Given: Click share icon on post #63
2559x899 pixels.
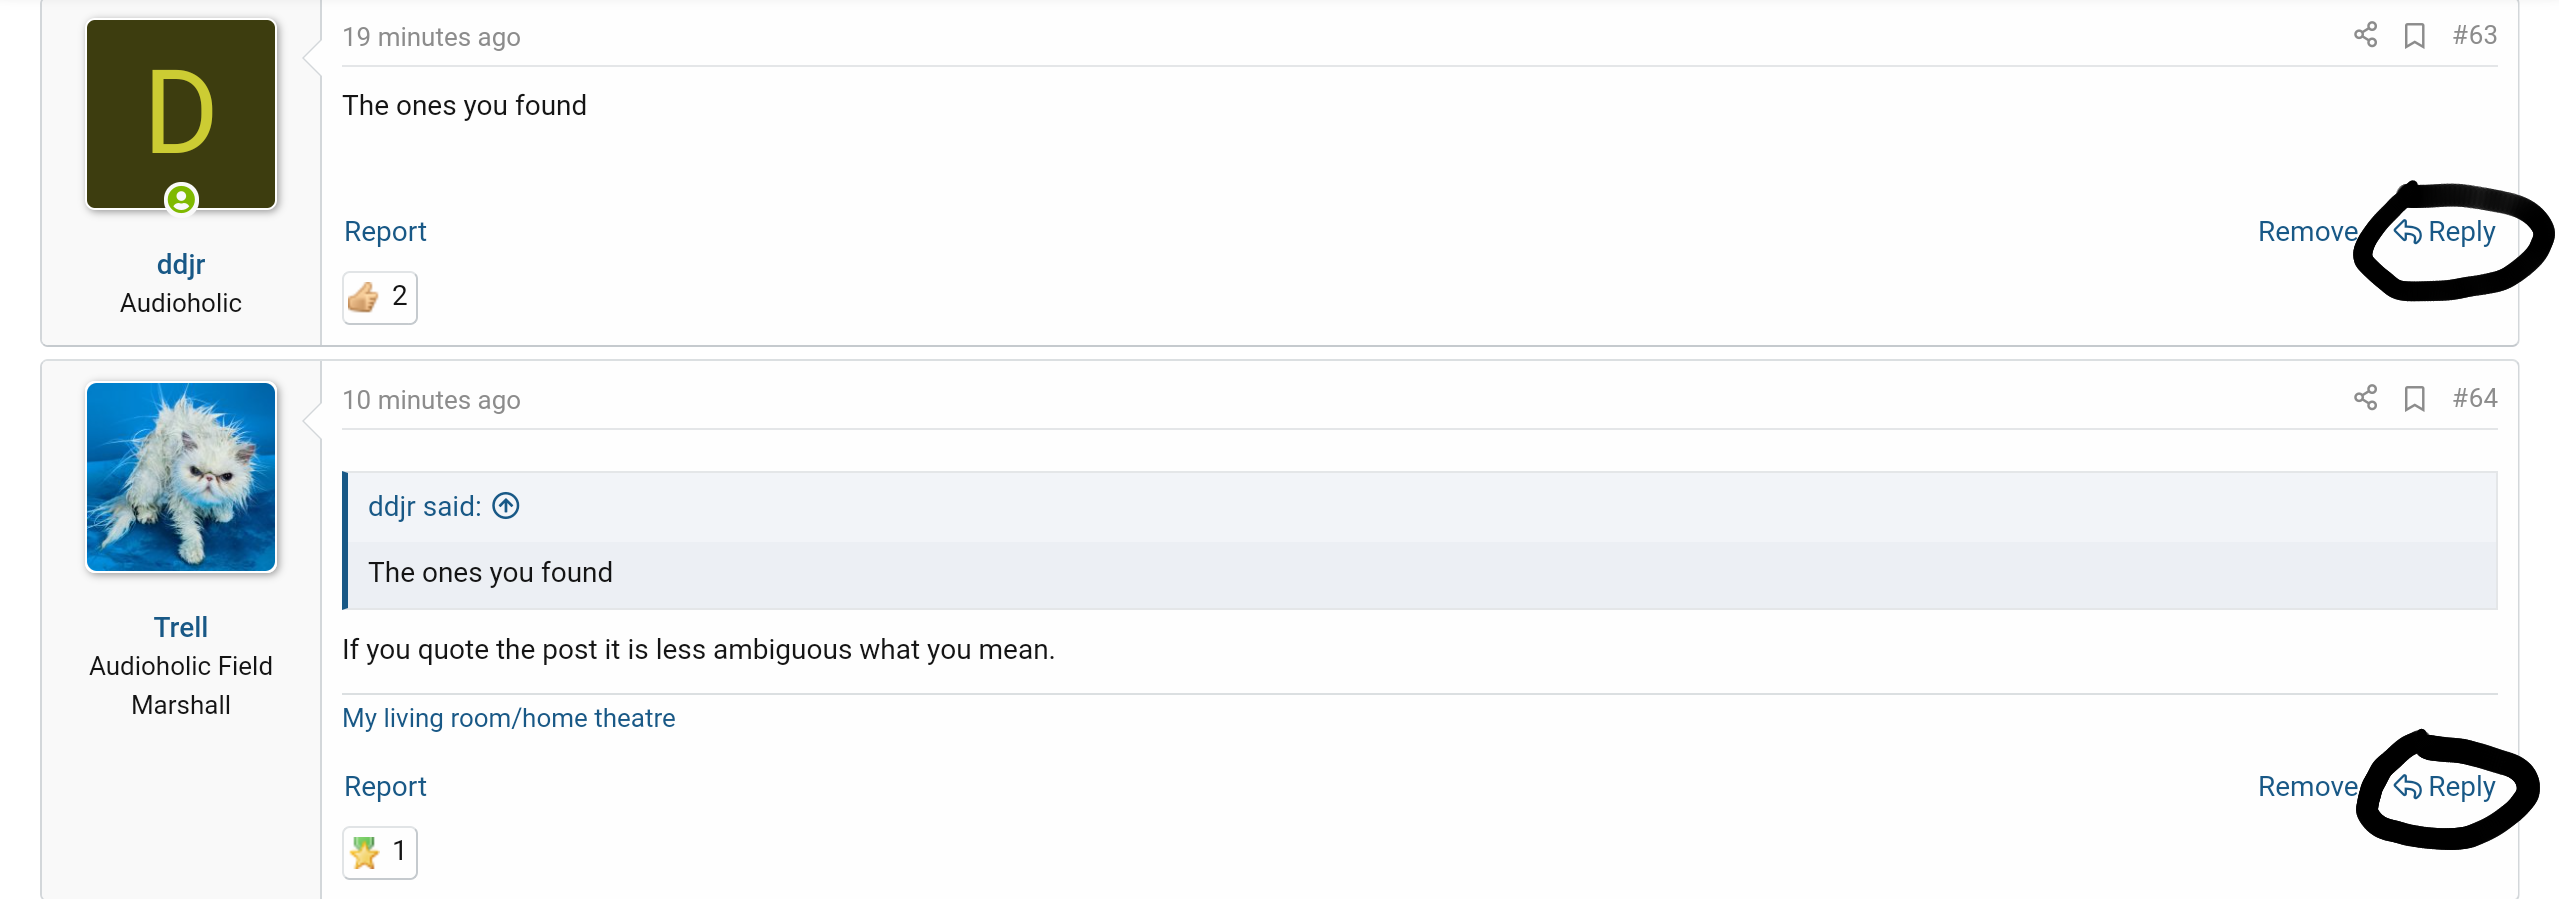Looking at the screenshot, I should 2365,35.
